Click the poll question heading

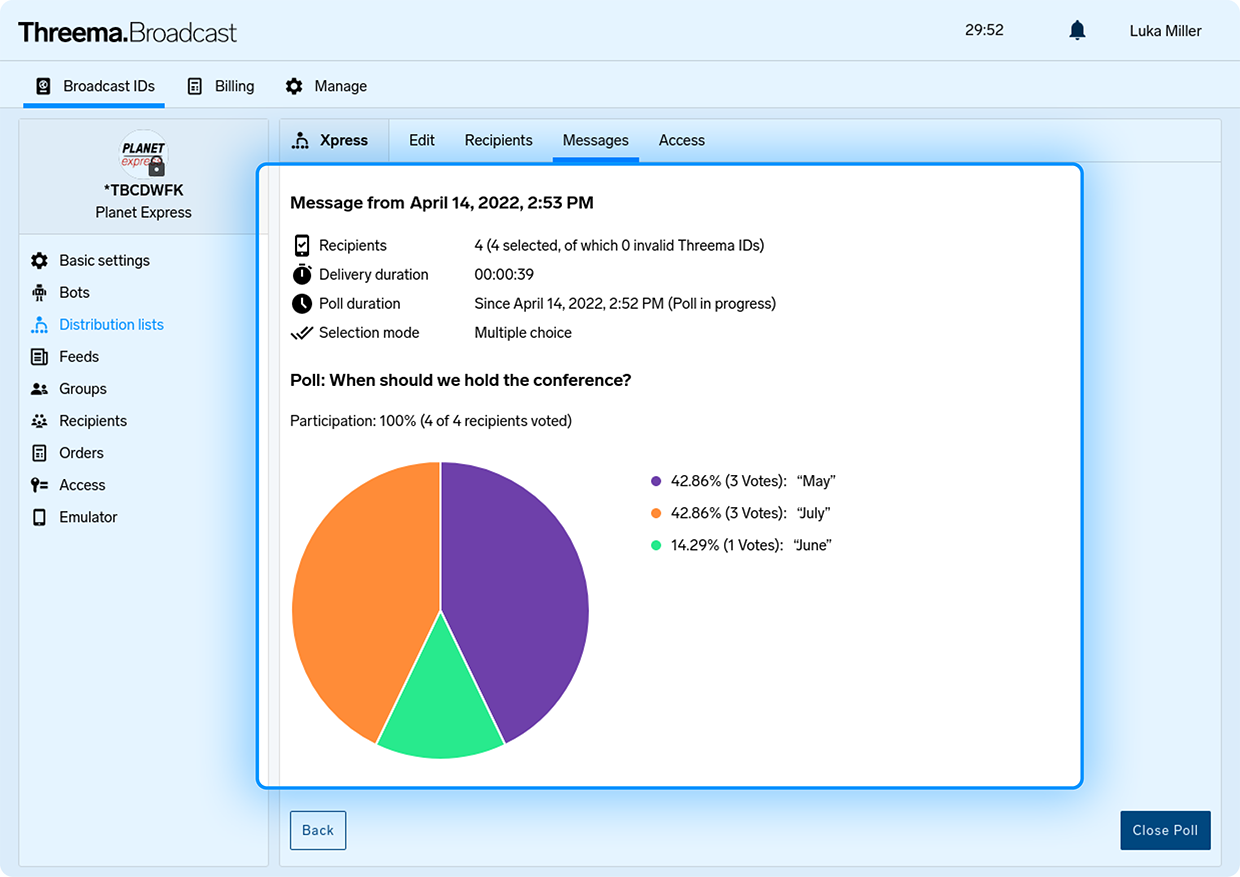click(460, 380)
